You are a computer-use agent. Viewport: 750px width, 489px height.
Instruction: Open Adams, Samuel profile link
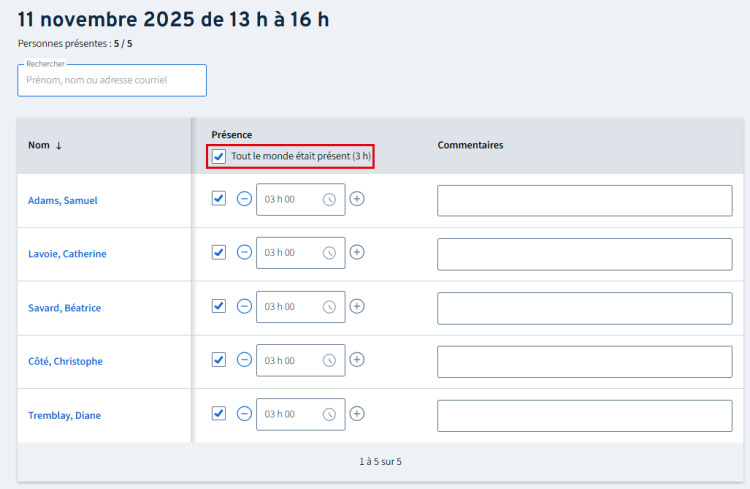(x=62, y=200)
